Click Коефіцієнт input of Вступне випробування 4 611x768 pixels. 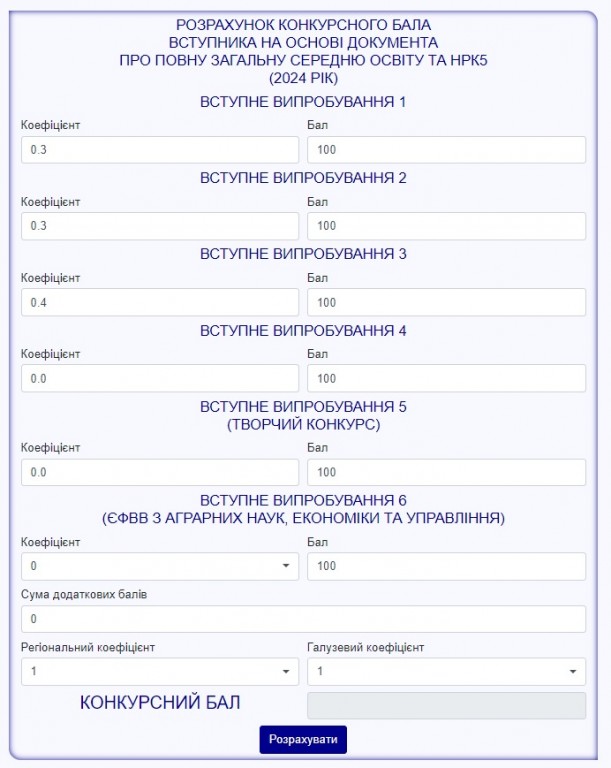[159, 378]
